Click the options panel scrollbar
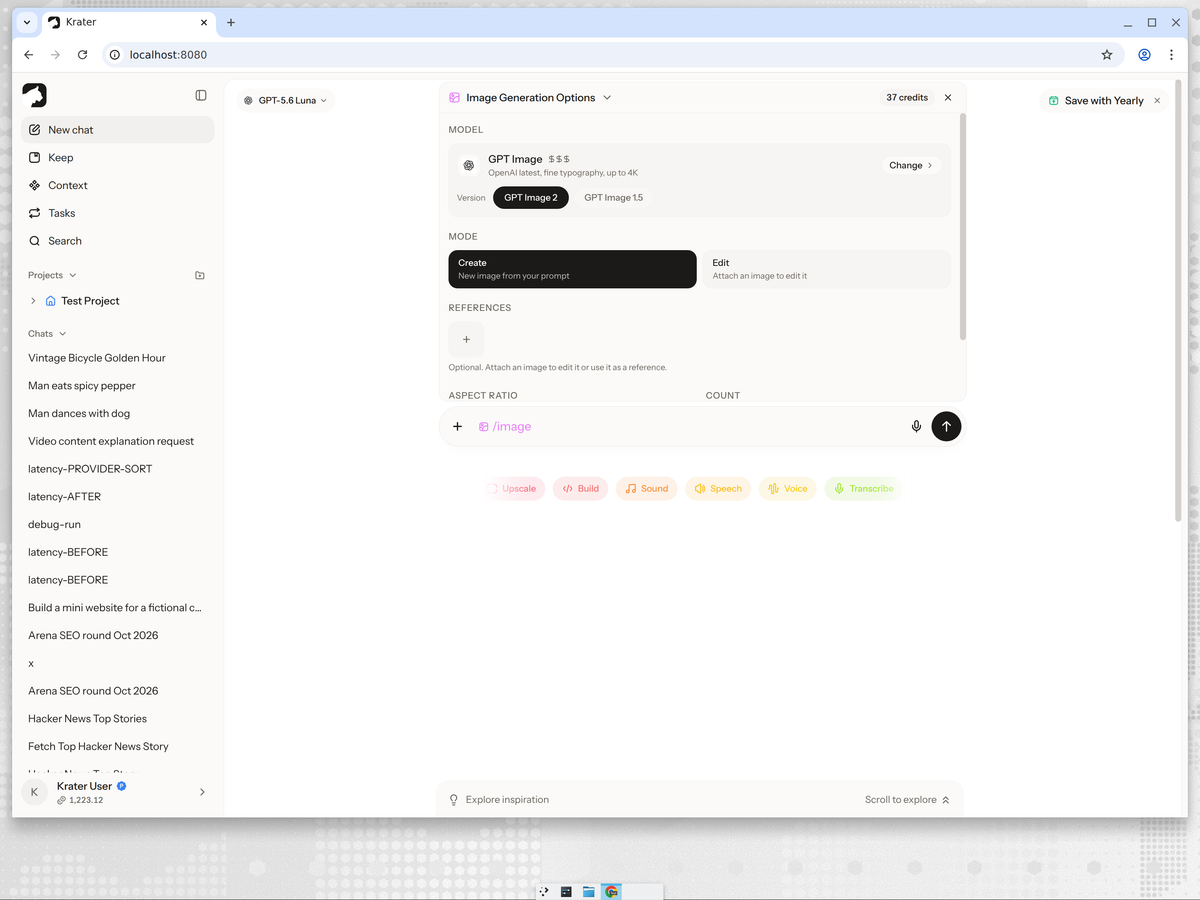The height and width of the screenshot is (900, 1200). coord(963,225)
